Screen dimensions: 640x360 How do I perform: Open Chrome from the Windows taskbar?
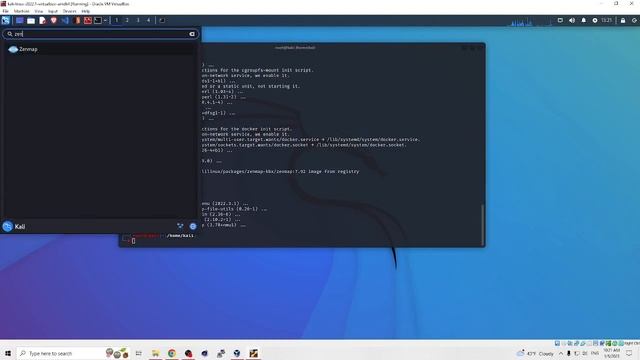172,353
